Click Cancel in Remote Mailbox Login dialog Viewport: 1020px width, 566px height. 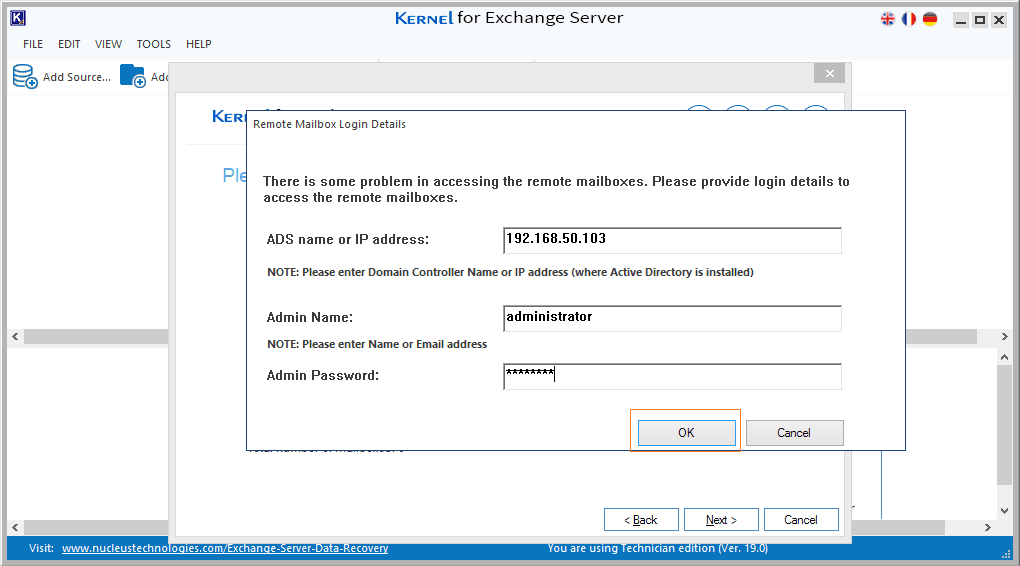(794, 433)
